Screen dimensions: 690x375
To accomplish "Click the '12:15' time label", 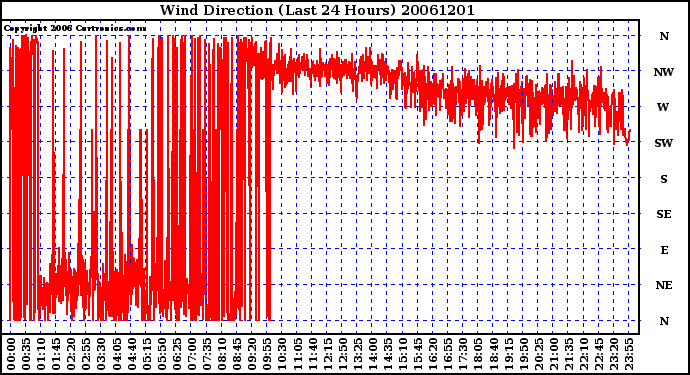I will 327,354.
